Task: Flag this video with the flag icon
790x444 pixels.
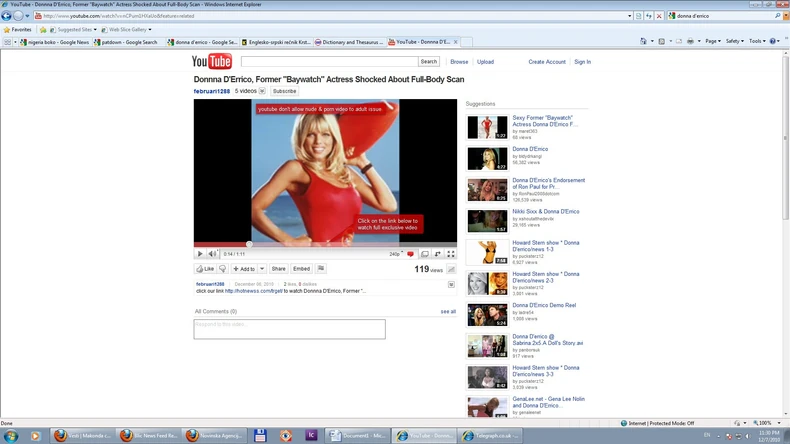Action: click(321, 269)
